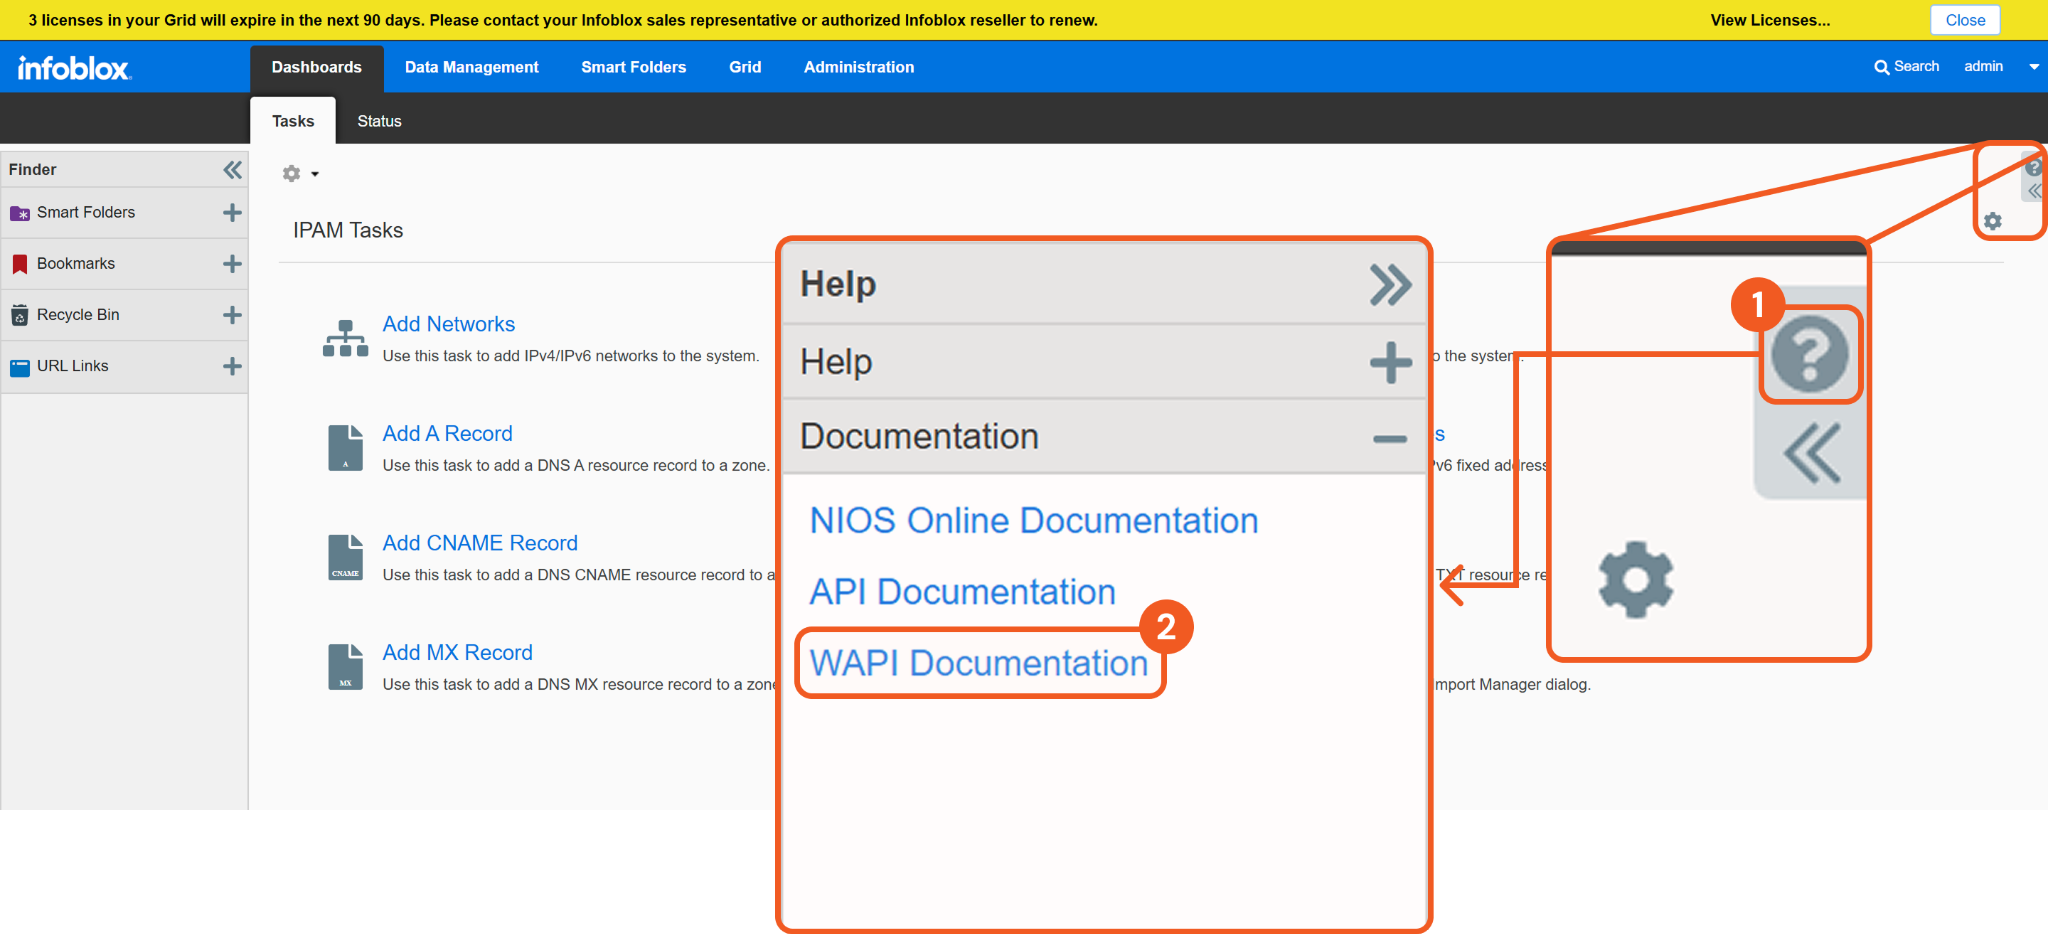Image resolution: width=2048 pixels, height=934 pixels.
Task: Click the enlarged help question mark icon
Action: click(x=1809, y=354)
